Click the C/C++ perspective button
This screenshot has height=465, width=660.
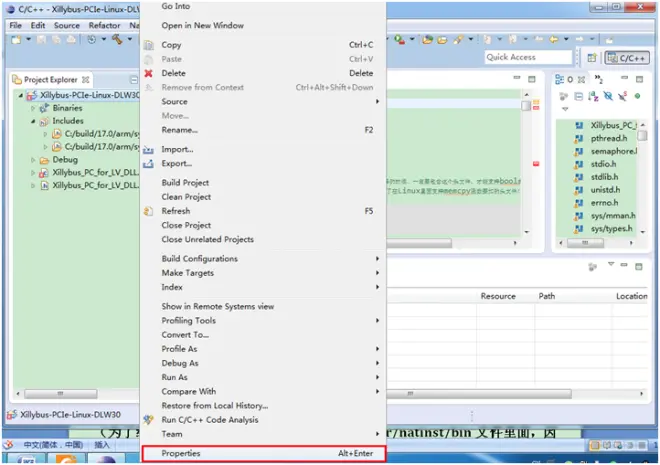click(x=627, y=58)
